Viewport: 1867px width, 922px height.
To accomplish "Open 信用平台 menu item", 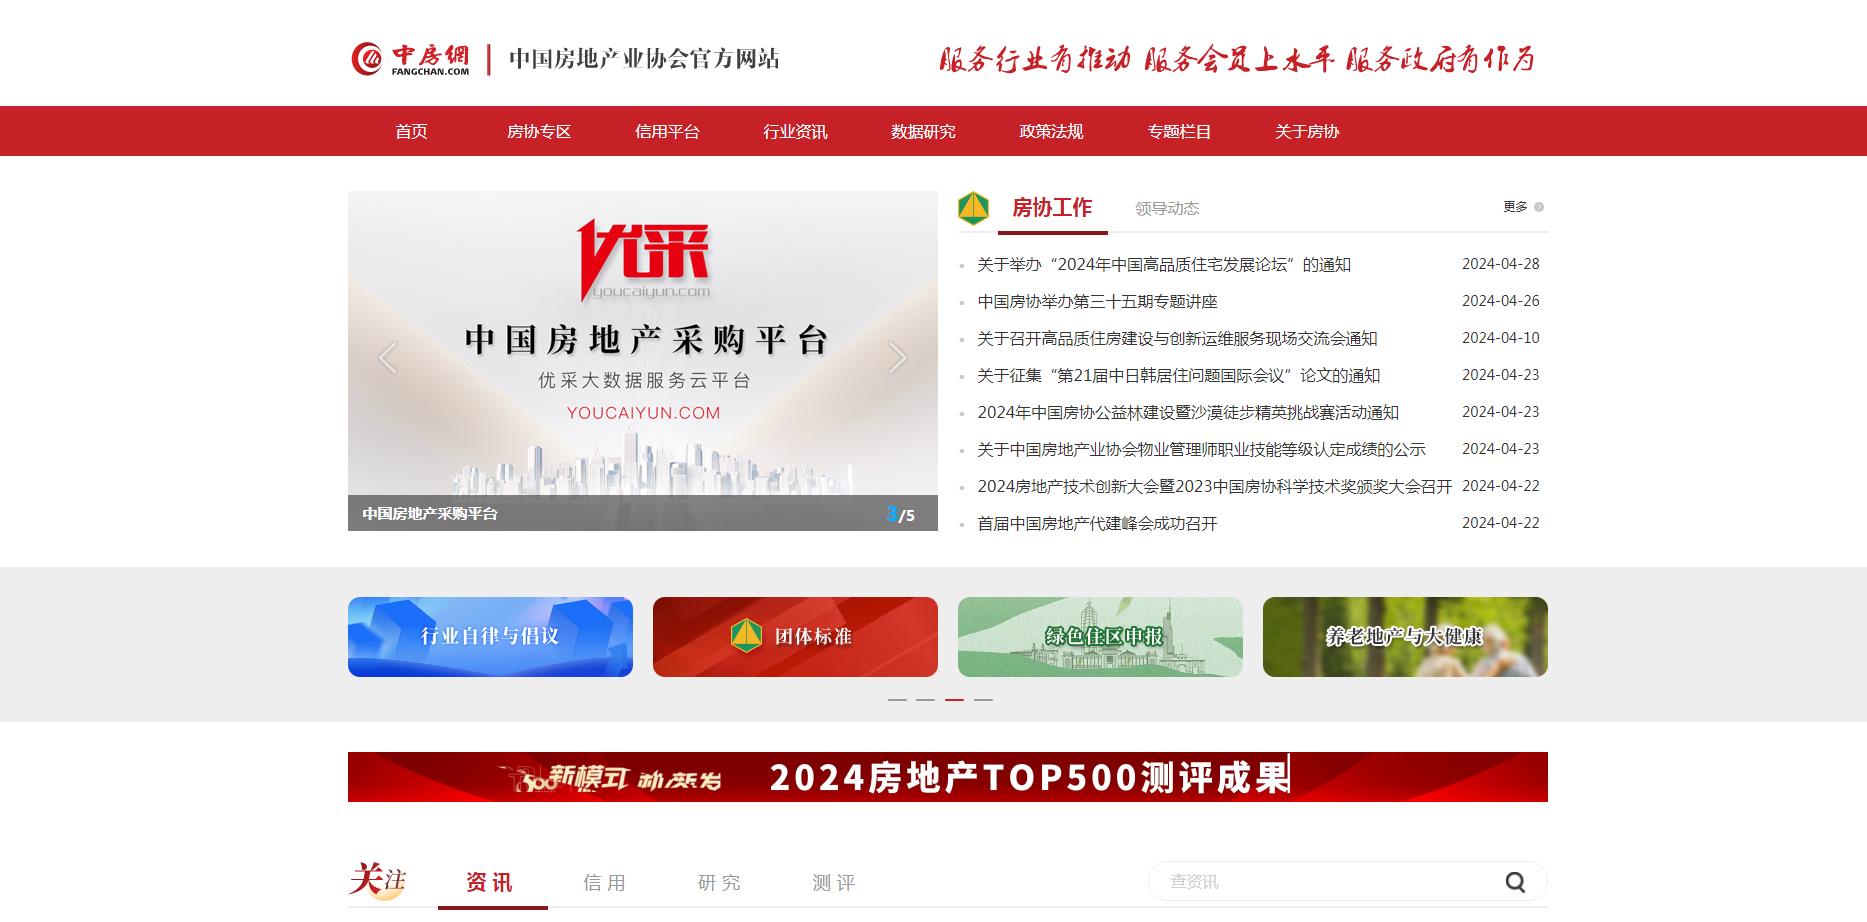I will 667,131.
